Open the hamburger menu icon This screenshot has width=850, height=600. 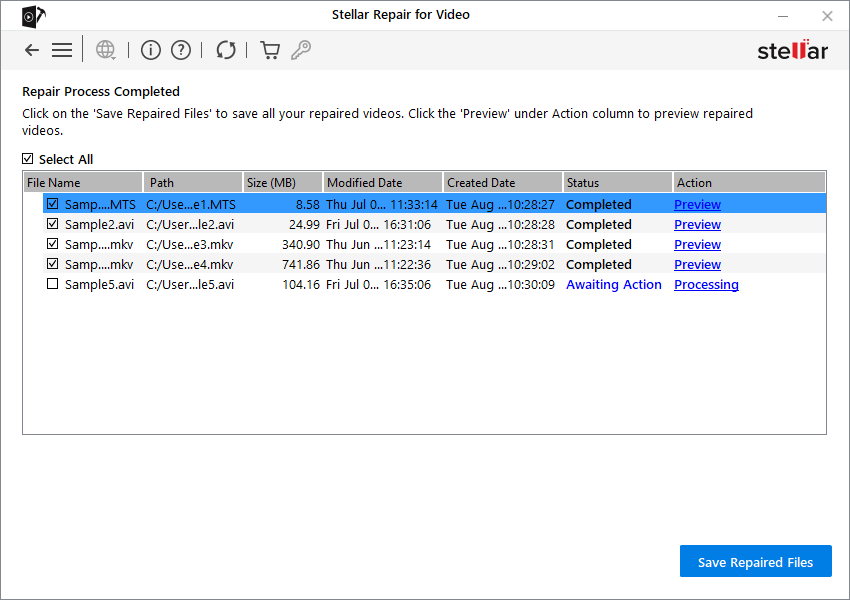tap(62, 50)
